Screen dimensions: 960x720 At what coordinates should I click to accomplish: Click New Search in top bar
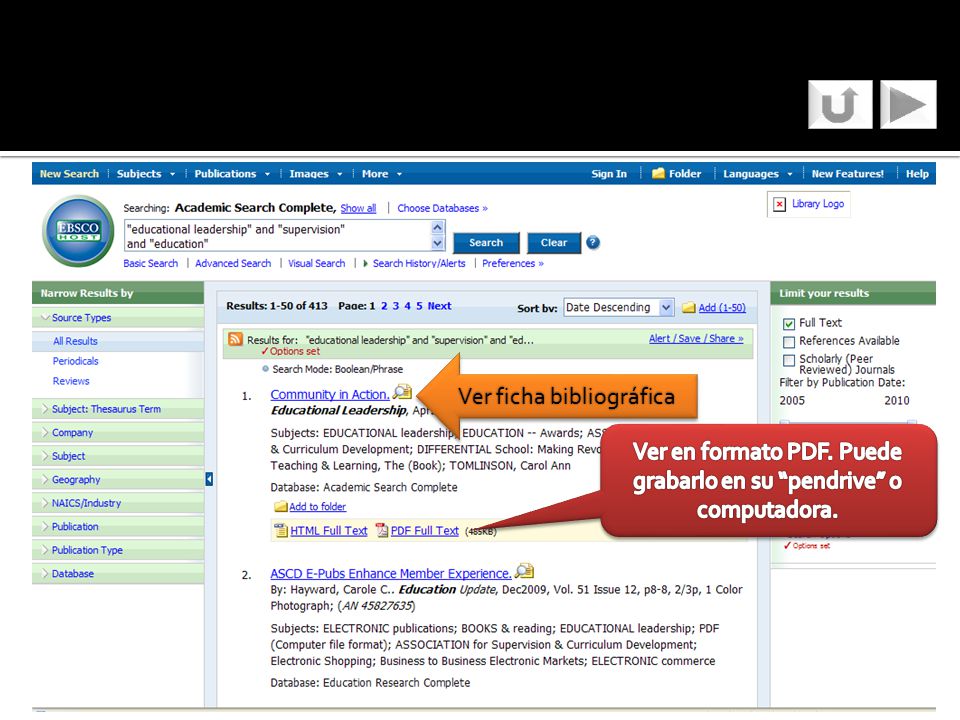pyautogui.click(x=69, y=174)
